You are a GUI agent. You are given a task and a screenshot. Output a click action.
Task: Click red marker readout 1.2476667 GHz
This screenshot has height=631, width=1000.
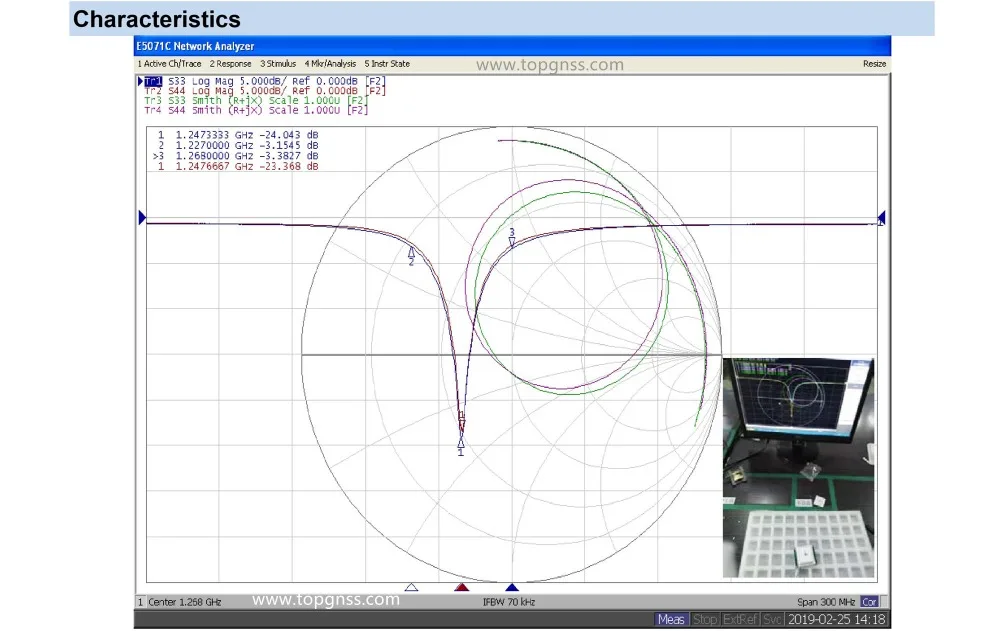(x=238, y=167)
